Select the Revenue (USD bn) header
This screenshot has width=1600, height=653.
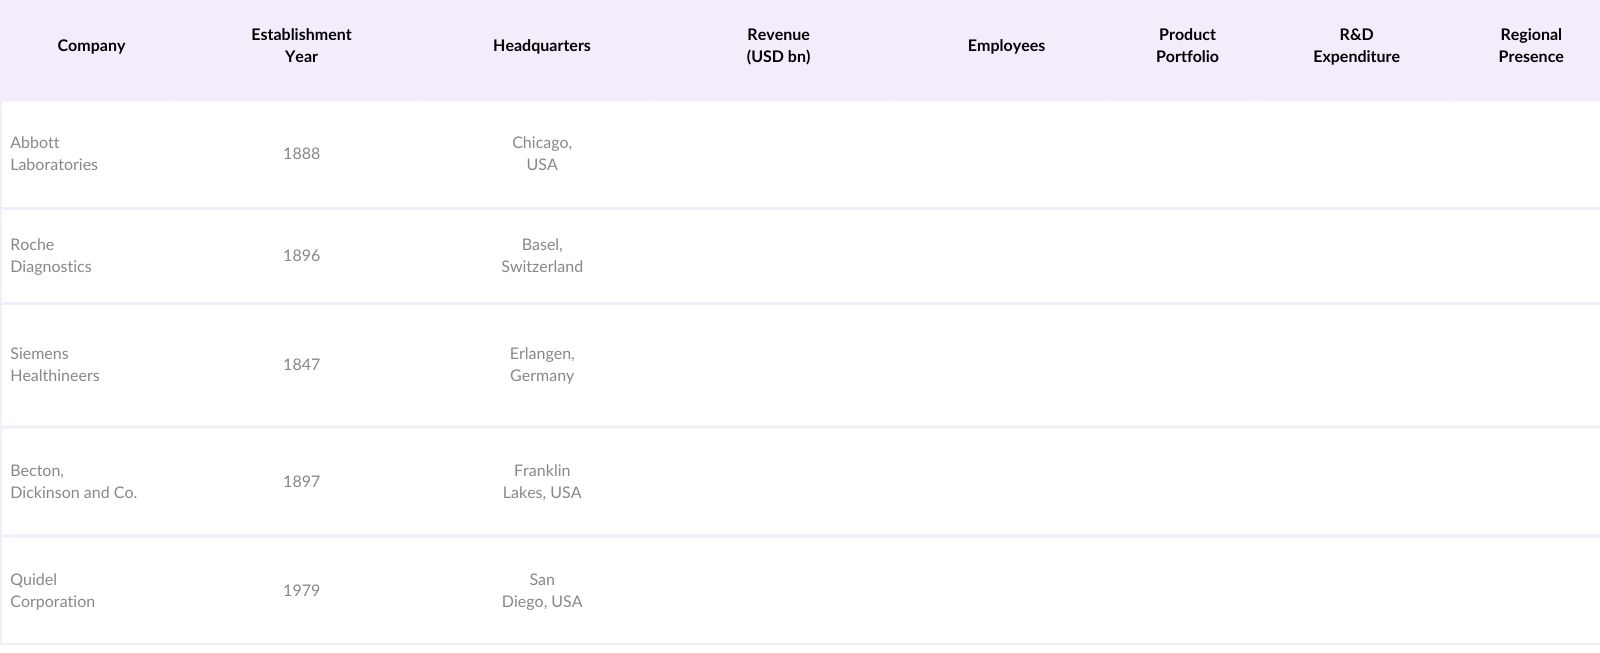[x=778, y=46]
